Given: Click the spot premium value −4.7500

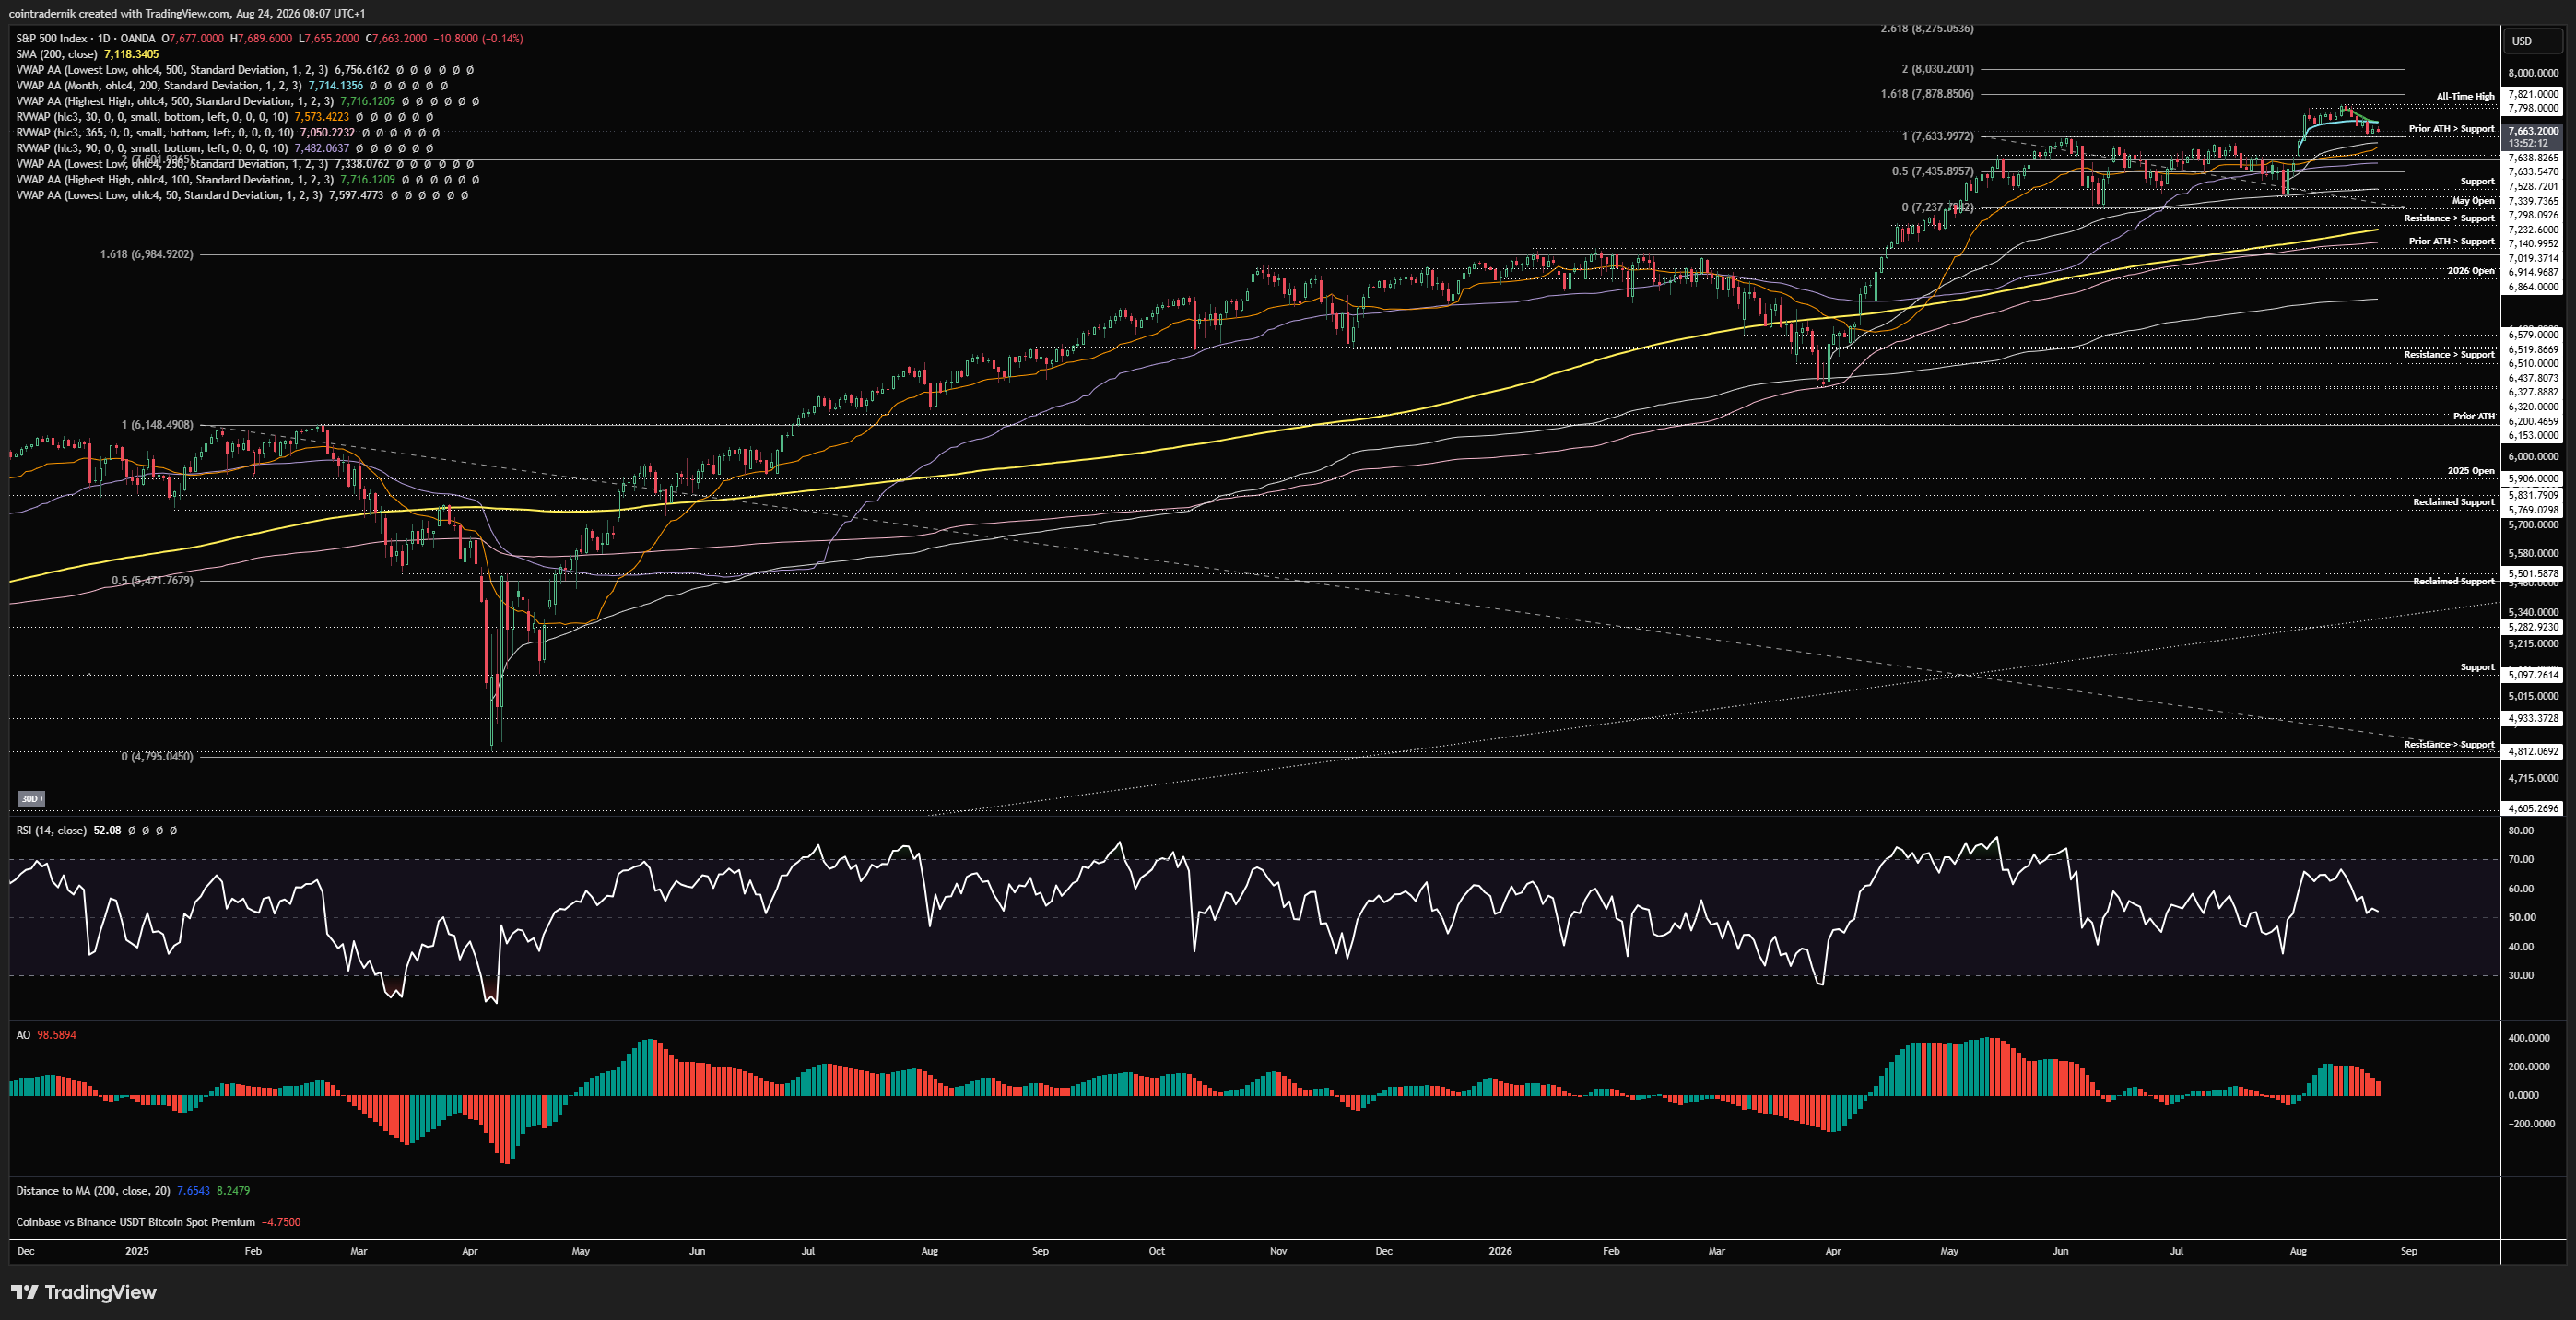Looking at the screenshot, I should (280, 1221).
